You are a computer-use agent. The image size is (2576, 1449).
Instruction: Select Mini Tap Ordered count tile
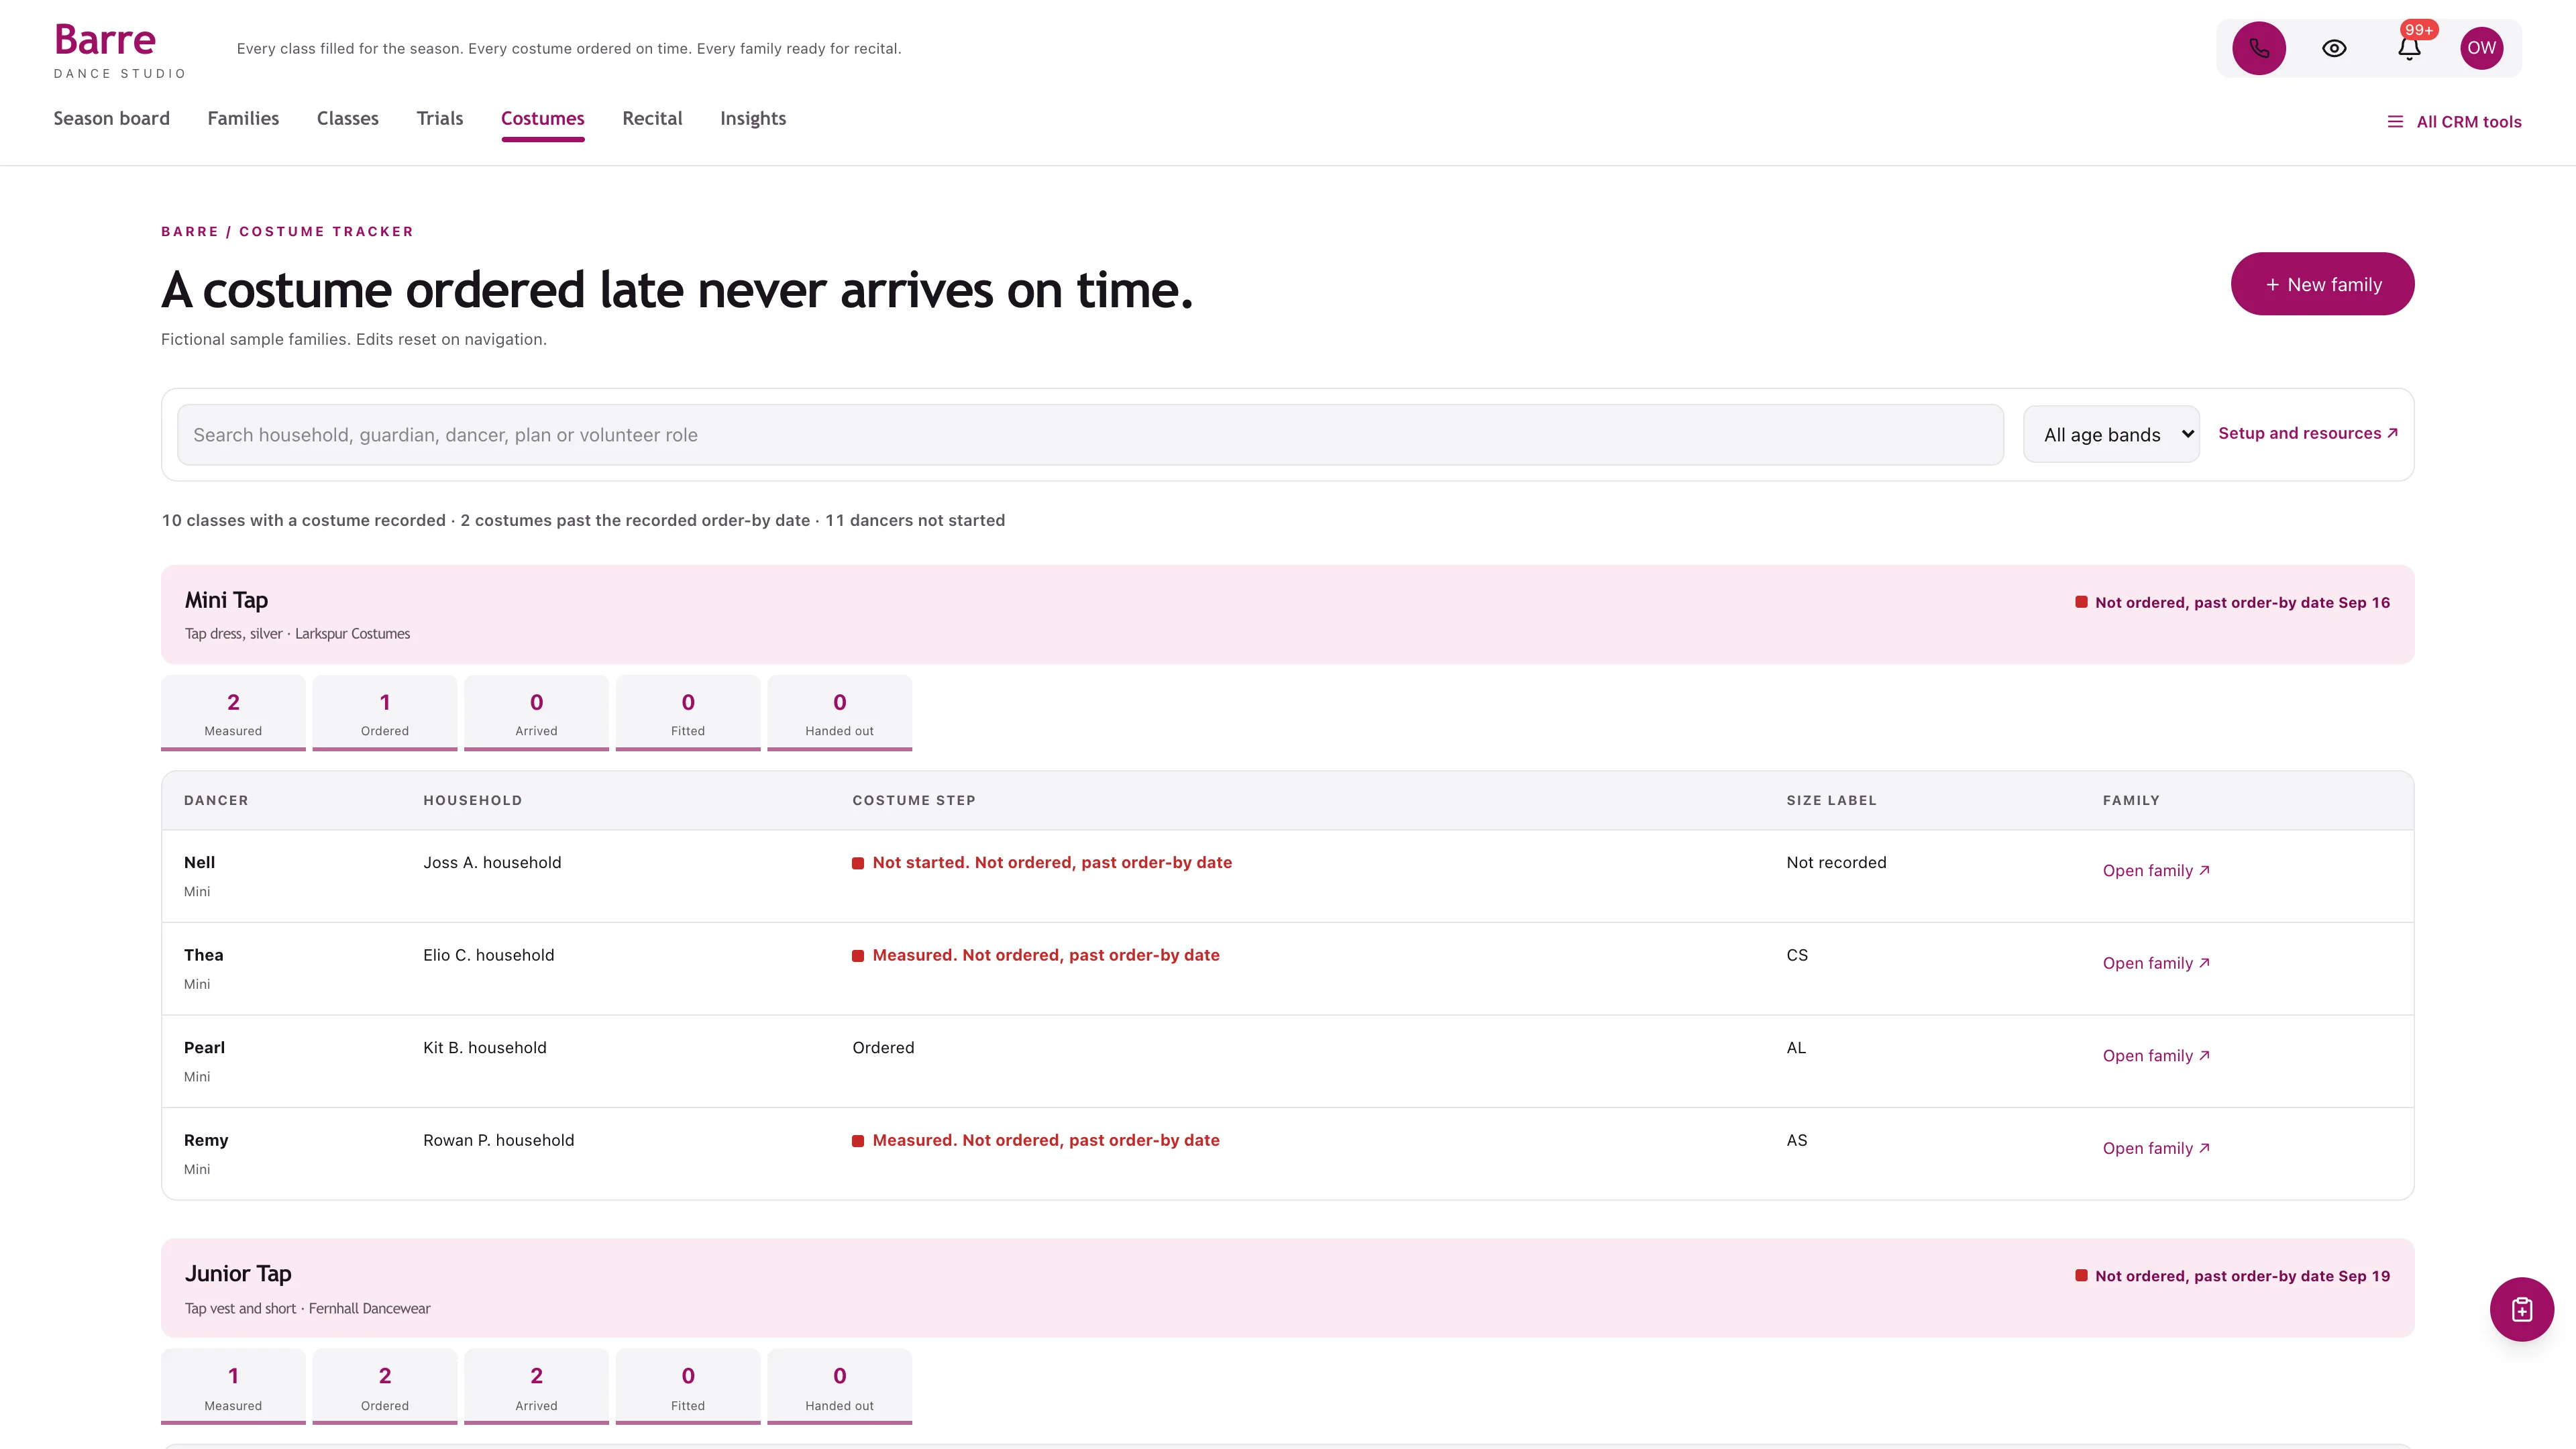tap(385, 713)
